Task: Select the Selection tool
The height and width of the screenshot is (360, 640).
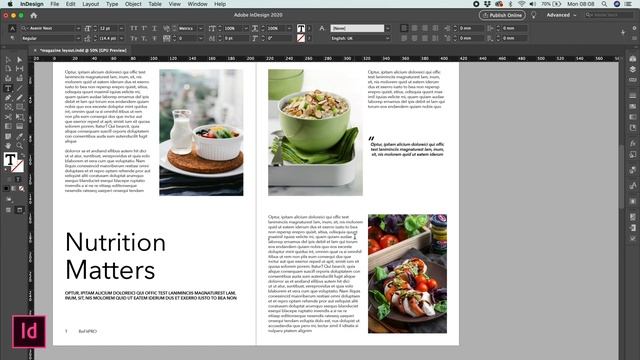Action: click(8, 60)
